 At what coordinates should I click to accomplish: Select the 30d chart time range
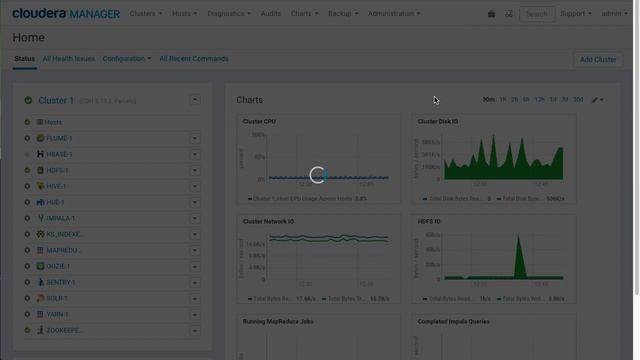(x=578, y=100)
